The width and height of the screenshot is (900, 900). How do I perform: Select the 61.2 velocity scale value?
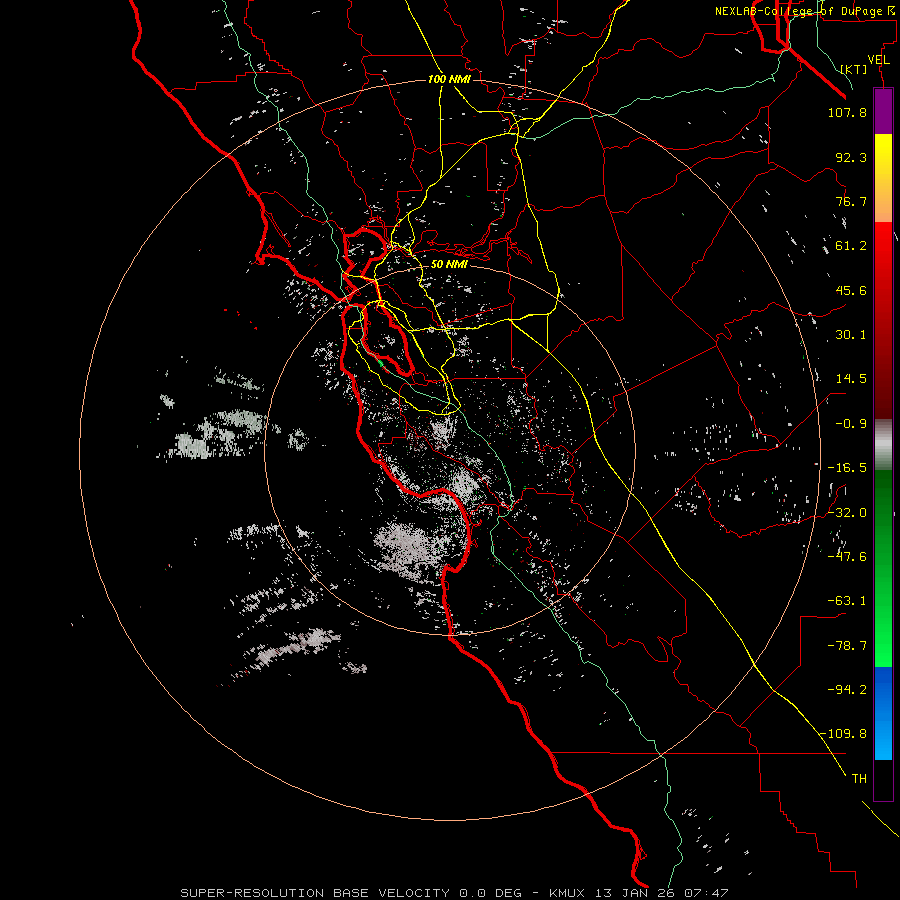tap(851, 246)
